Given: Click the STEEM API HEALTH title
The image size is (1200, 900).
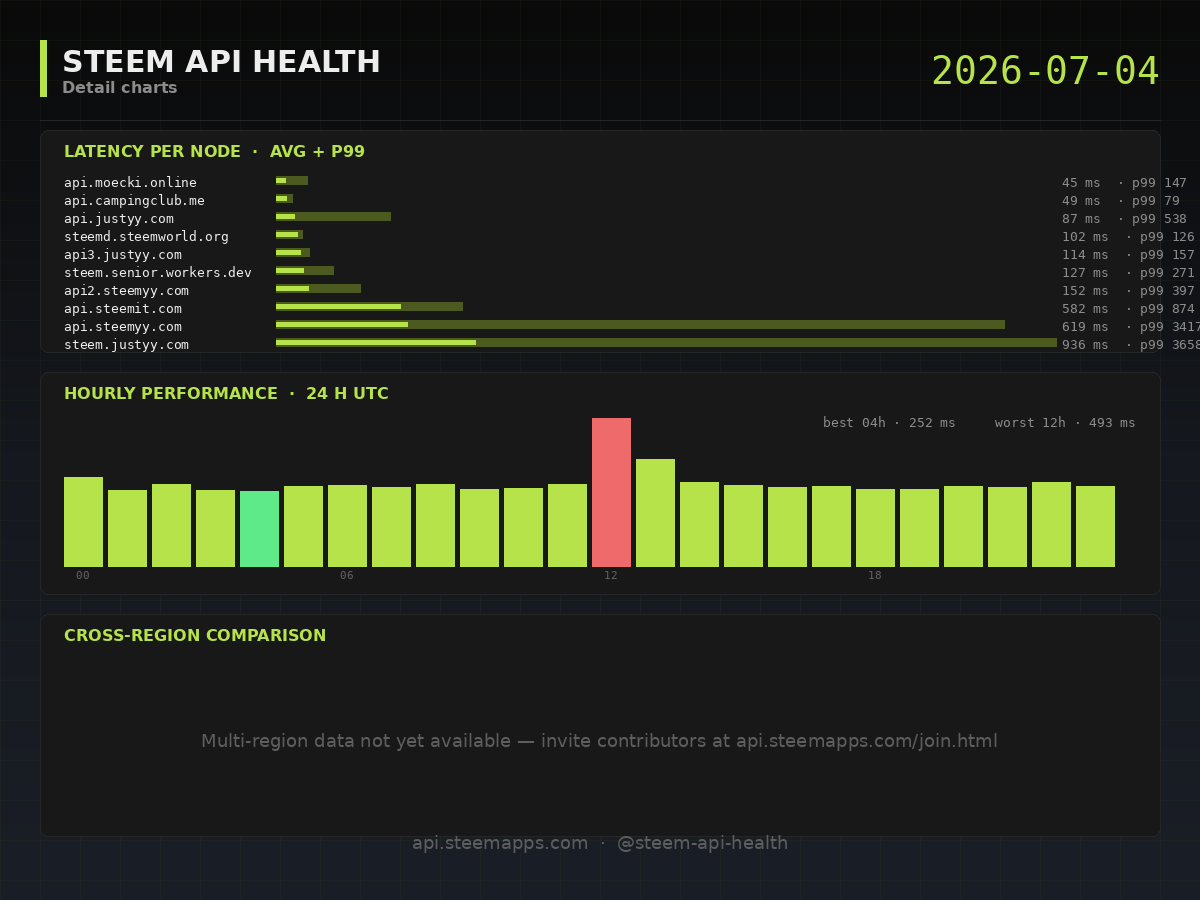Looking at the screenshot, I should (221, 62).
